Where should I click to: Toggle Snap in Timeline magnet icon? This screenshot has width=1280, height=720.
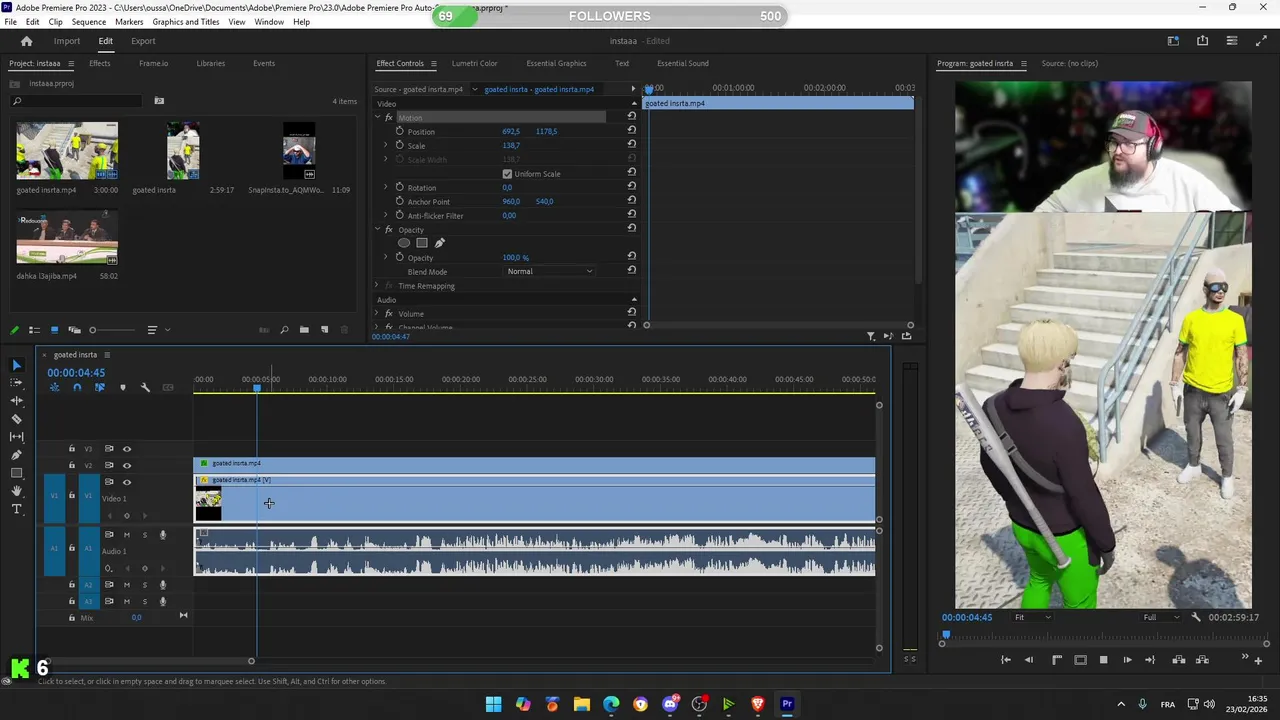click(x=77, y=387)
